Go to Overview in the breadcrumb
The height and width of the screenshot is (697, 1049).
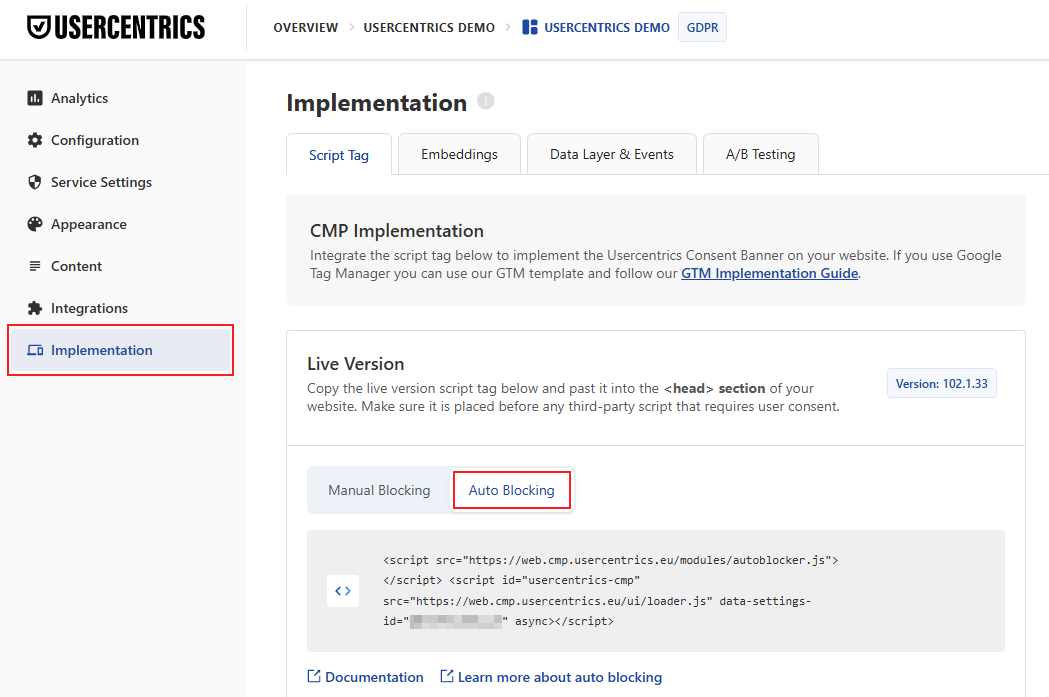click(306, 27)
